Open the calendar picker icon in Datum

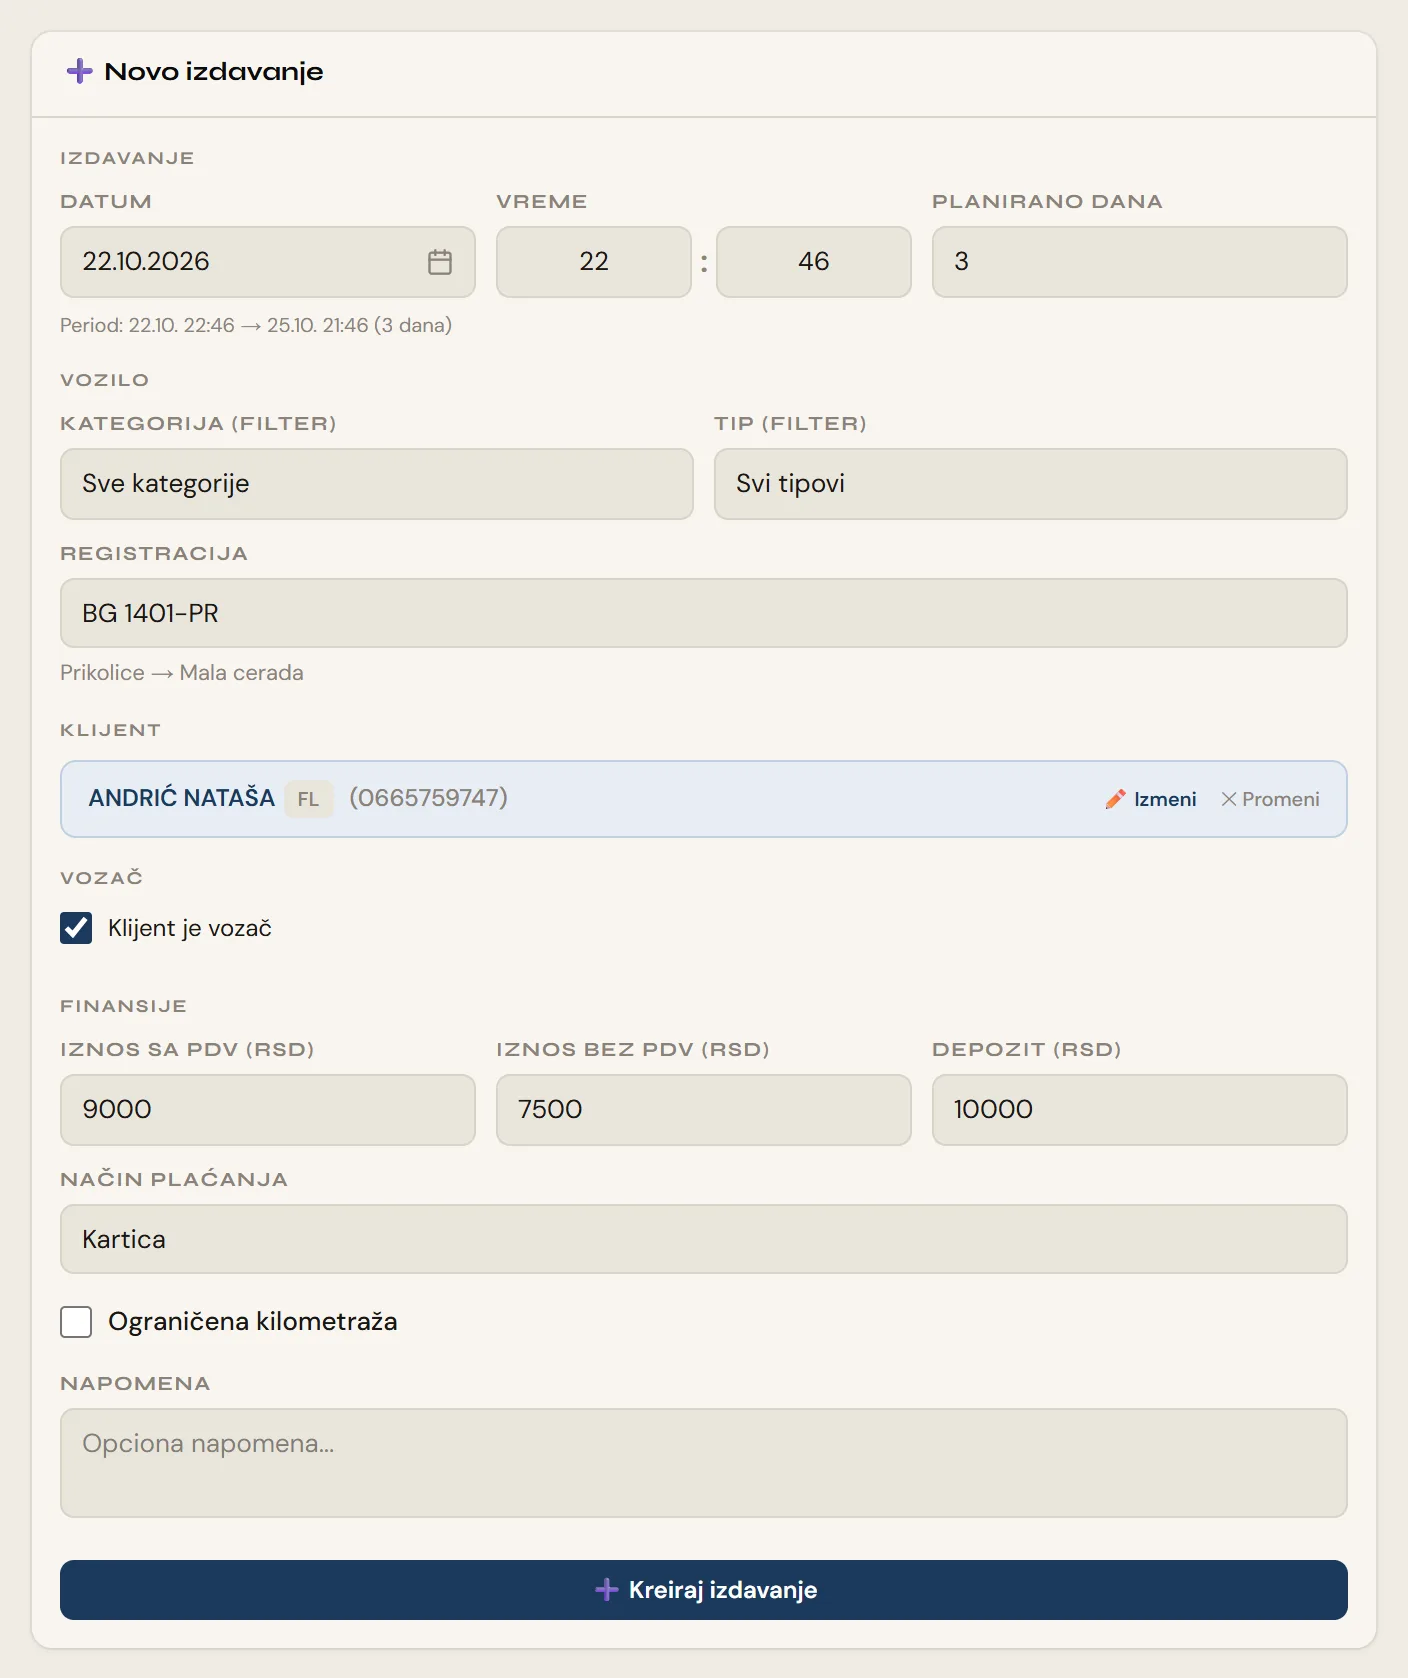440,262
